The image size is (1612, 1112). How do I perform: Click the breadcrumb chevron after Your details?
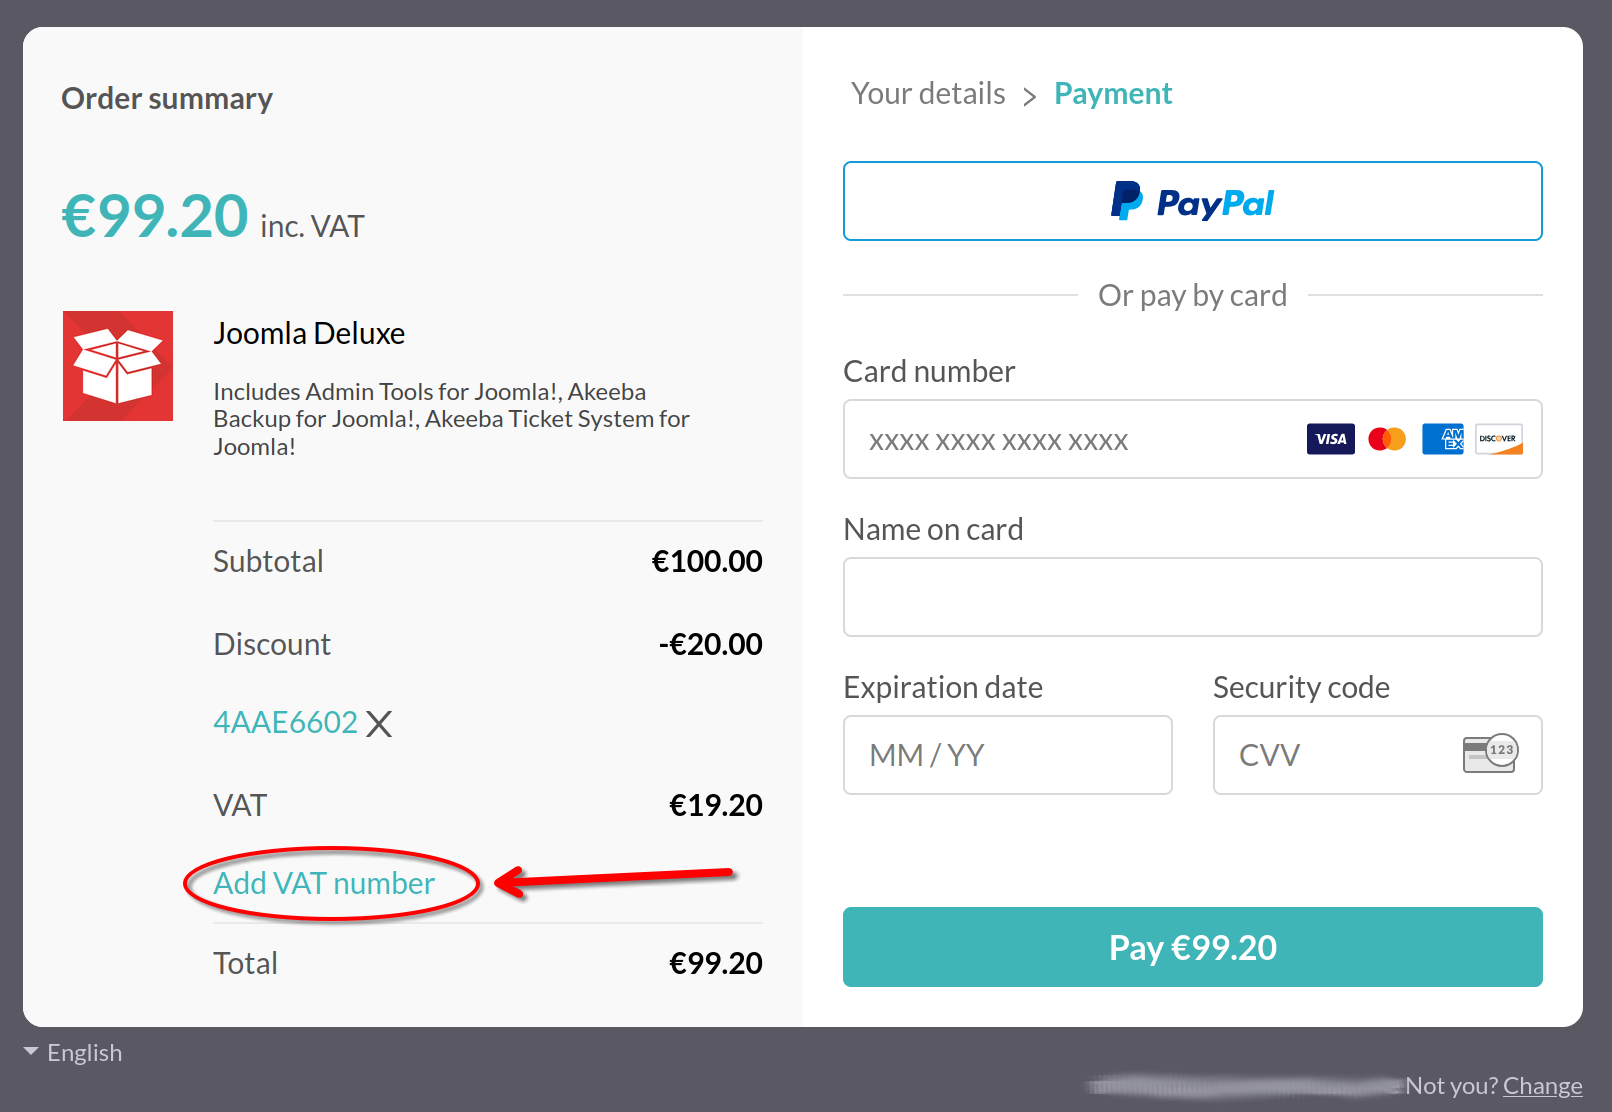tap(1029, 96)
